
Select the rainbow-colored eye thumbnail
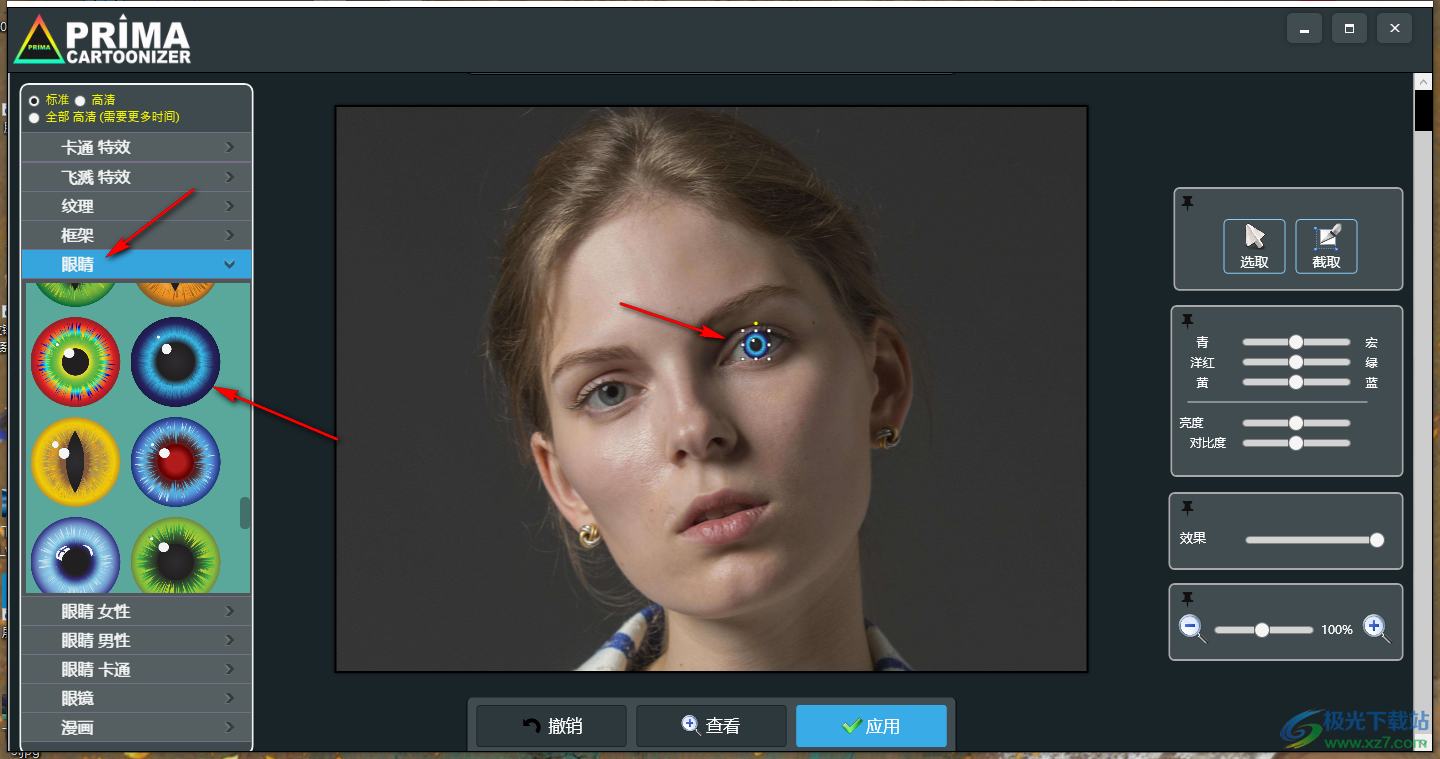click(75, 362)
